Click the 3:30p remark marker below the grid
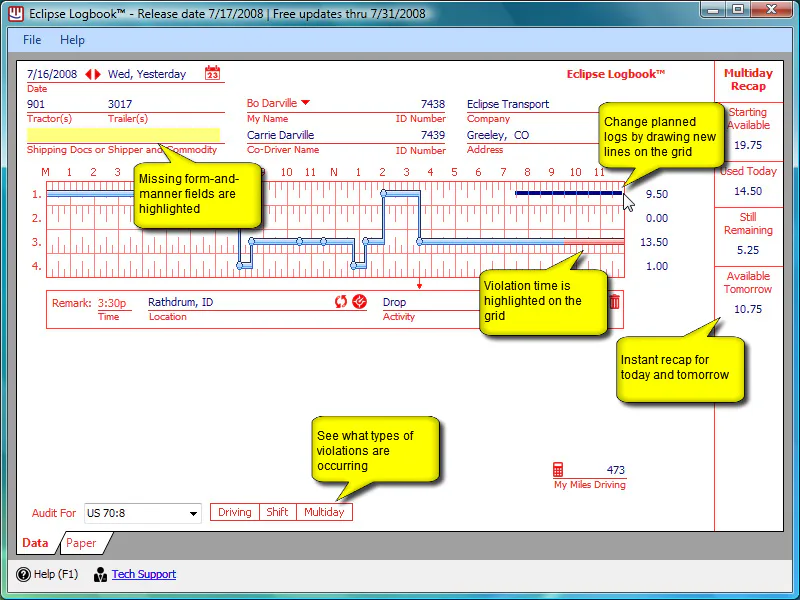 (419, 286)
